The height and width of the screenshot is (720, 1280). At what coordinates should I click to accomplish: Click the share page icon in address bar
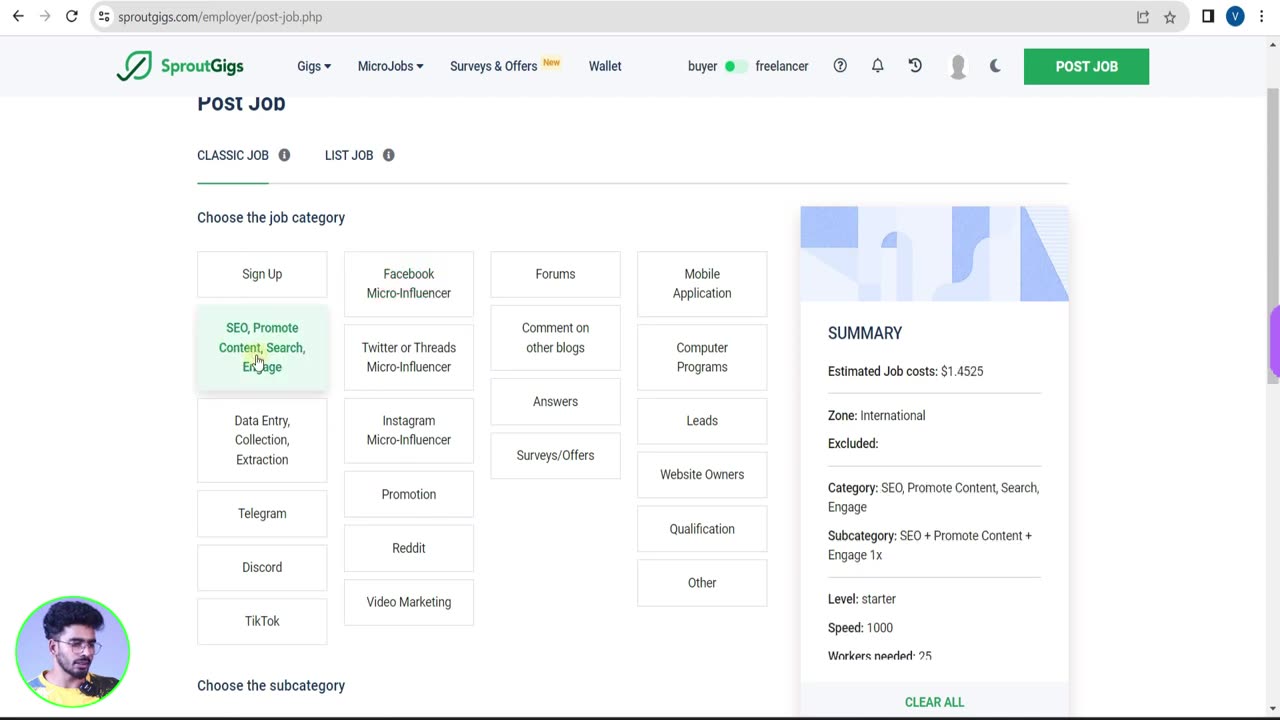coord(1143,17)
